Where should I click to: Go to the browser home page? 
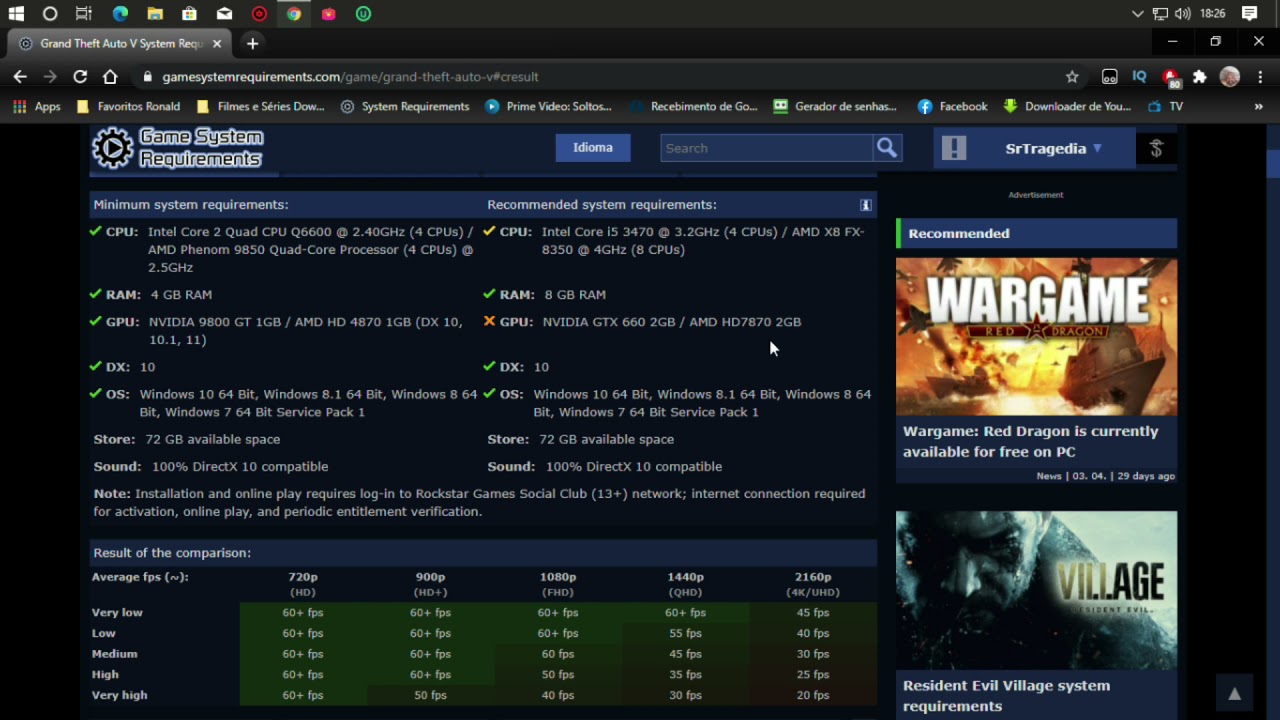click(x=110, y=76)
